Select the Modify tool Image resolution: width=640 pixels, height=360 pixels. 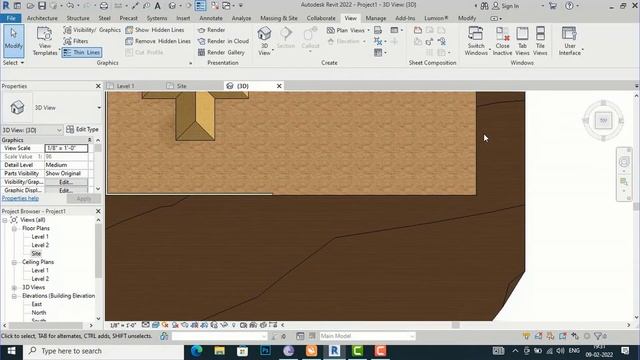(x=13, y=40)
